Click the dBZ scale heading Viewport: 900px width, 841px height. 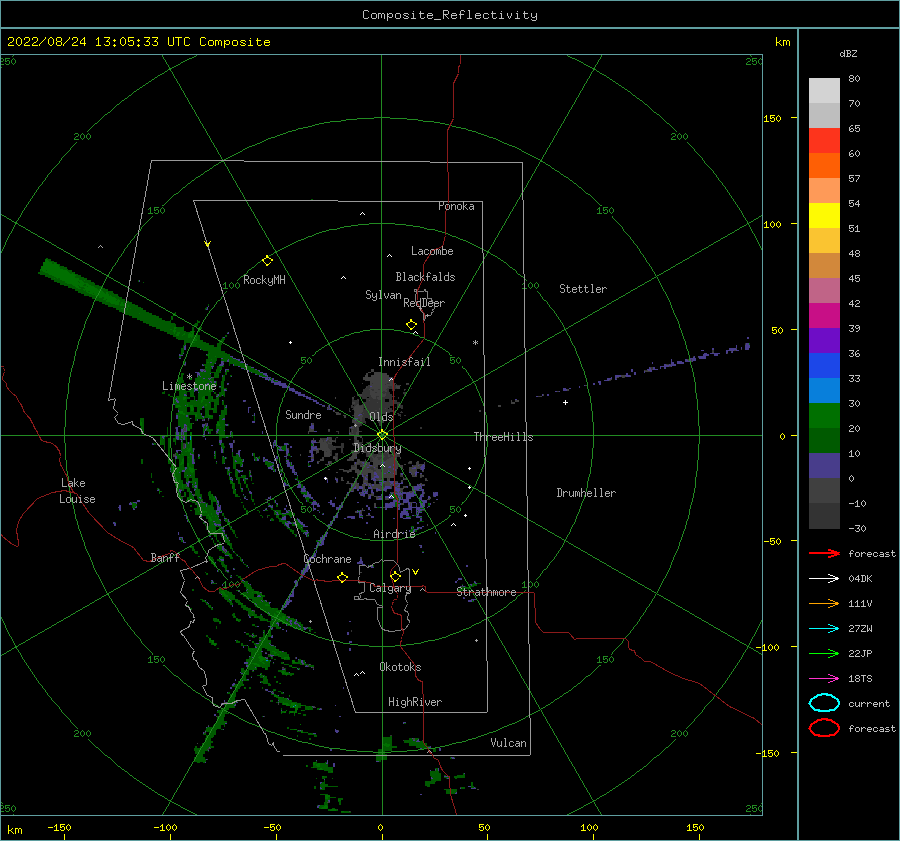click(848, 53)
